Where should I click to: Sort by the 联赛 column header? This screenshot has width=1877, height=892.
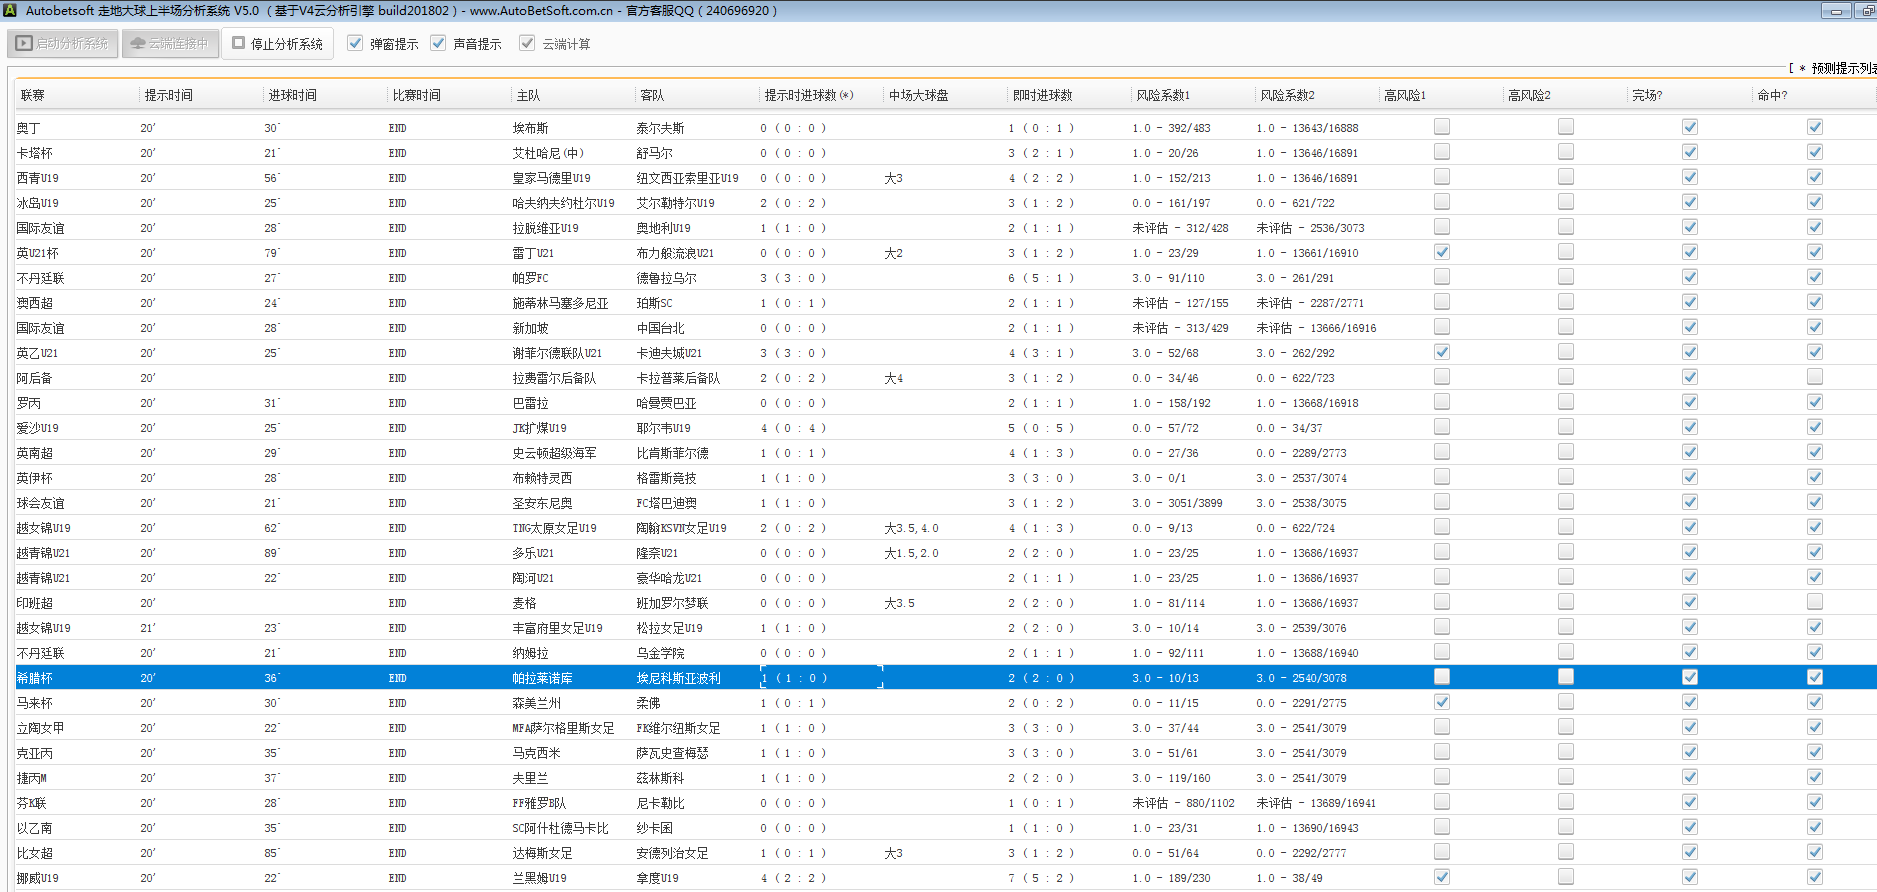(33, 95)
